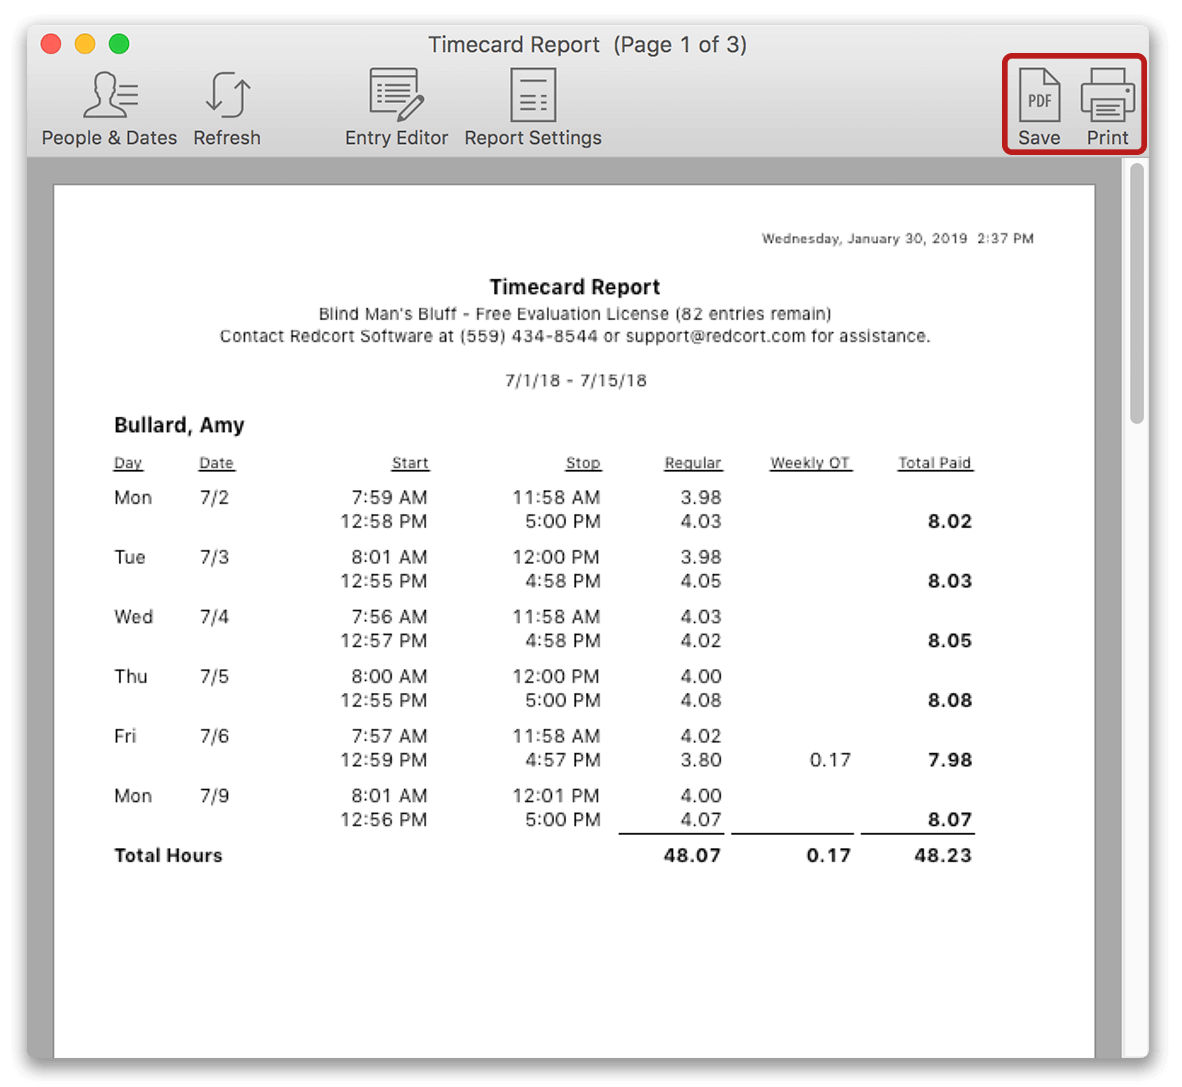Save the report as PDF
This screenshot has width=1182, height=1087.
click(1038, 107)
